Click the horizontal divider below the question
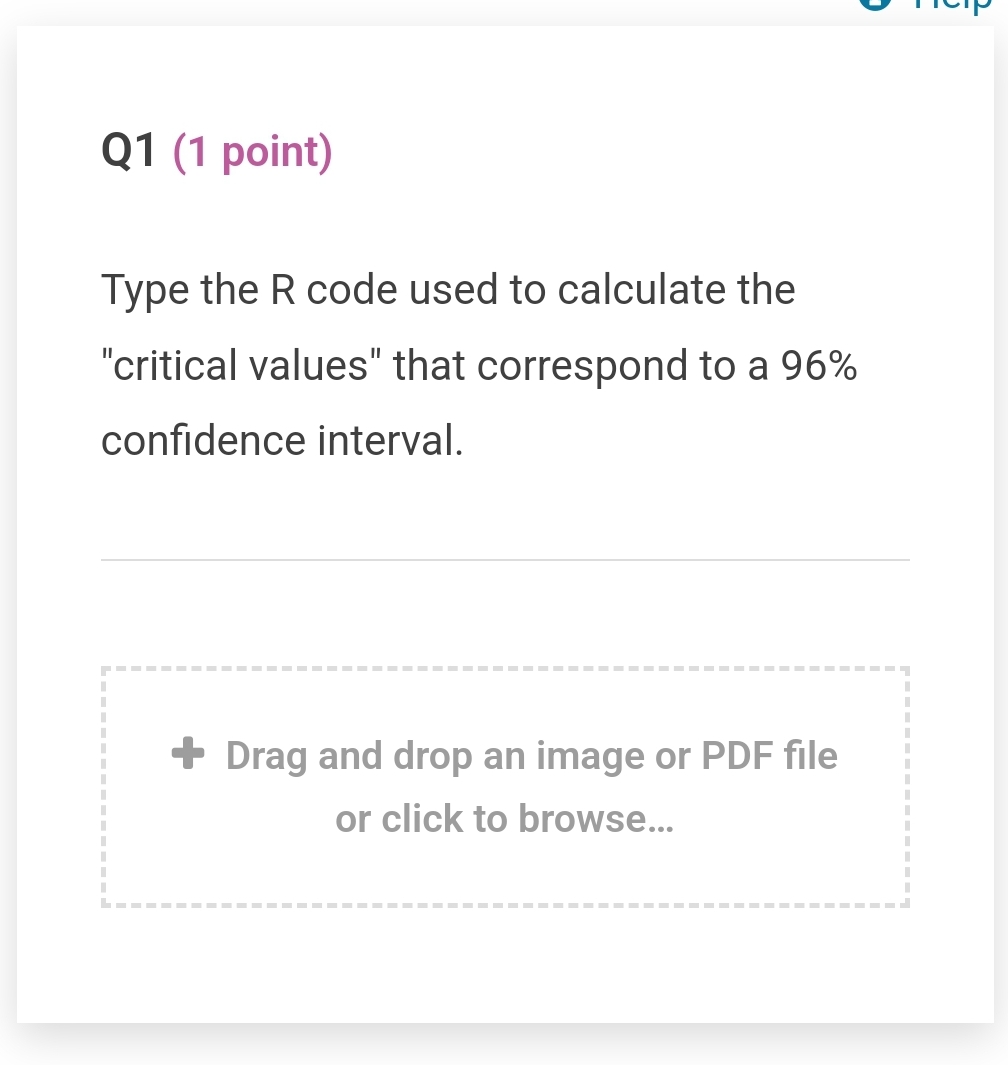The width and height of the screenshot is (1008, 1065). (505, 560)
